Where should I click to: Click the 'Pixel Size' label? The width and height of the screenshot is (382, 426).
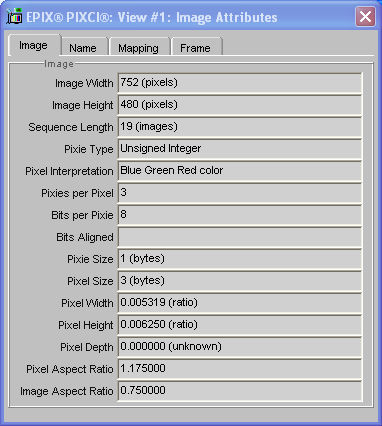[x=90, y=281]
